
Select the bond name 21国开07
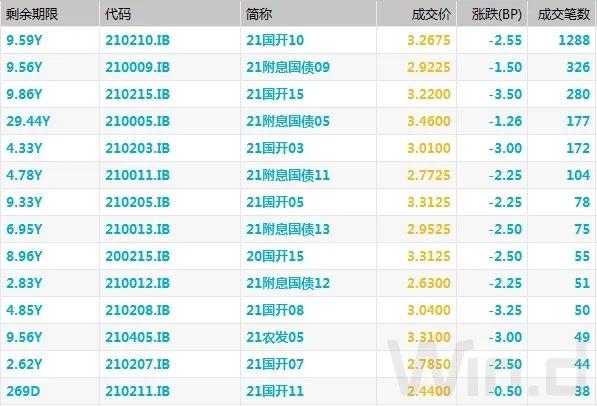tap(275, 365)
